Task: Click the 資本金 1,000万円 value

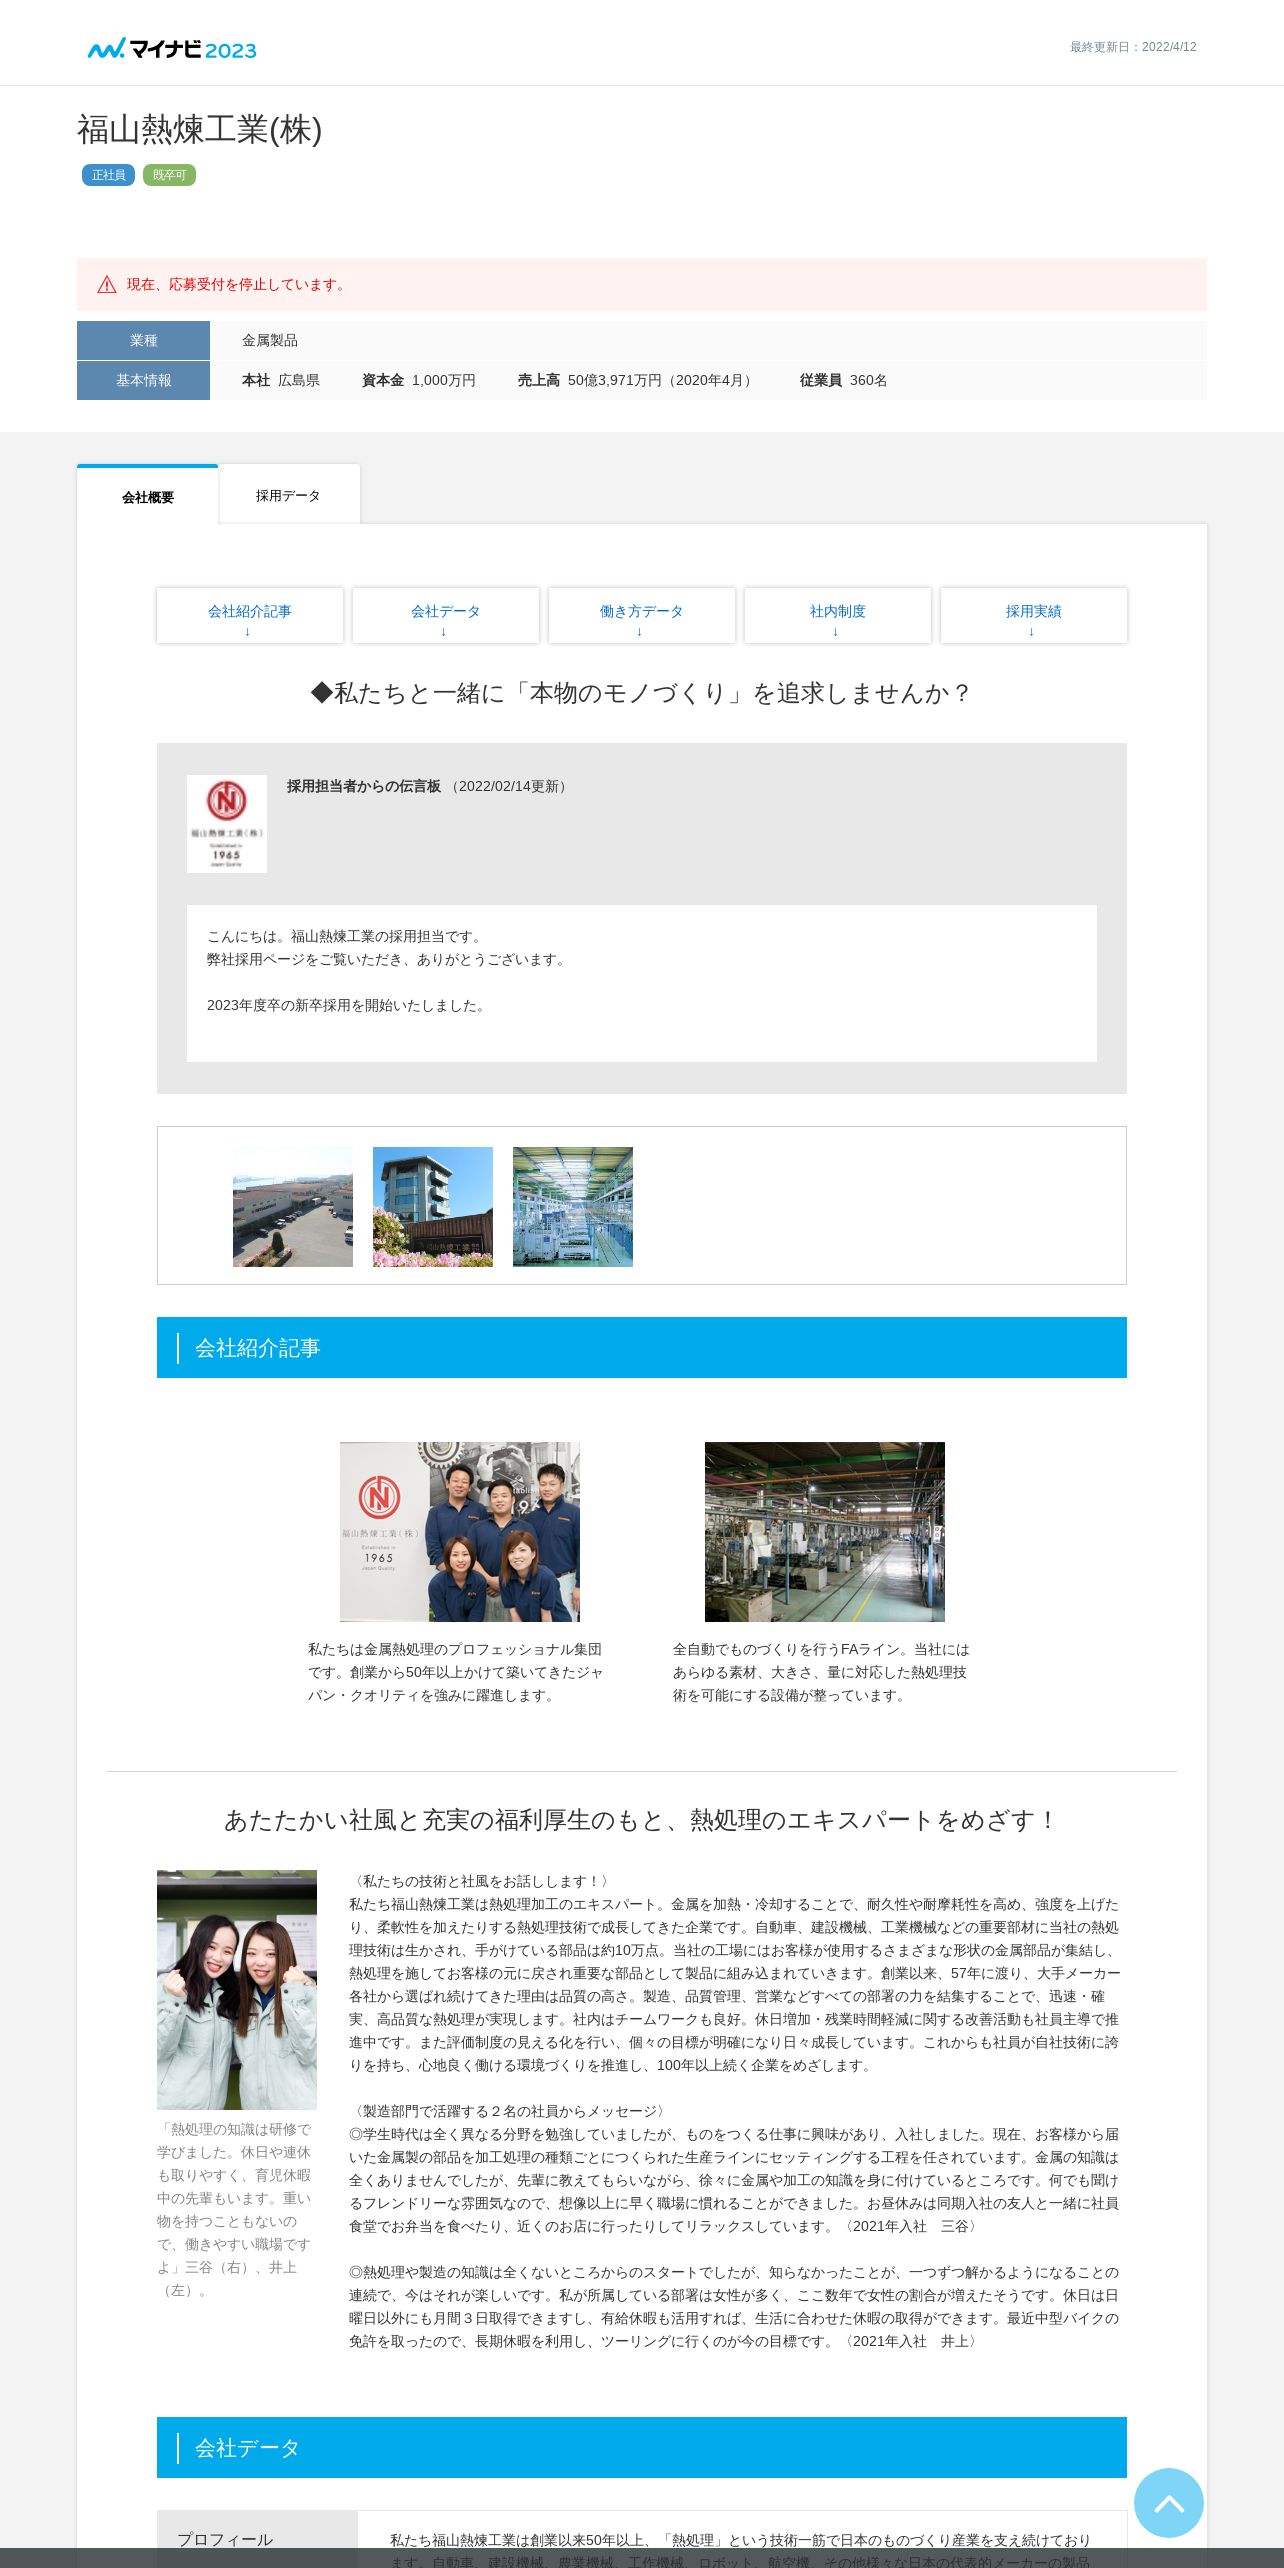Action: (x=419, y=381)
